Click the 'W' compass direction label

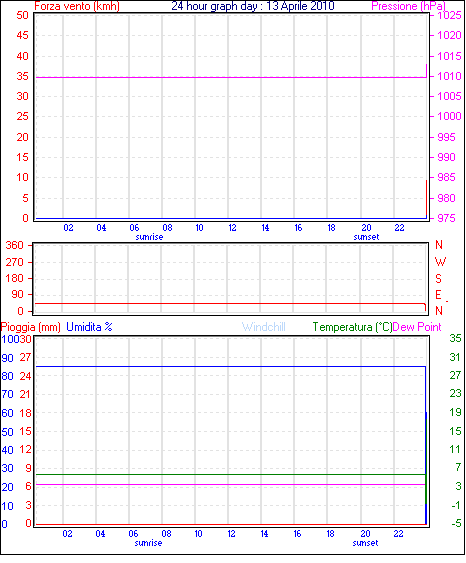coord(440,262)
